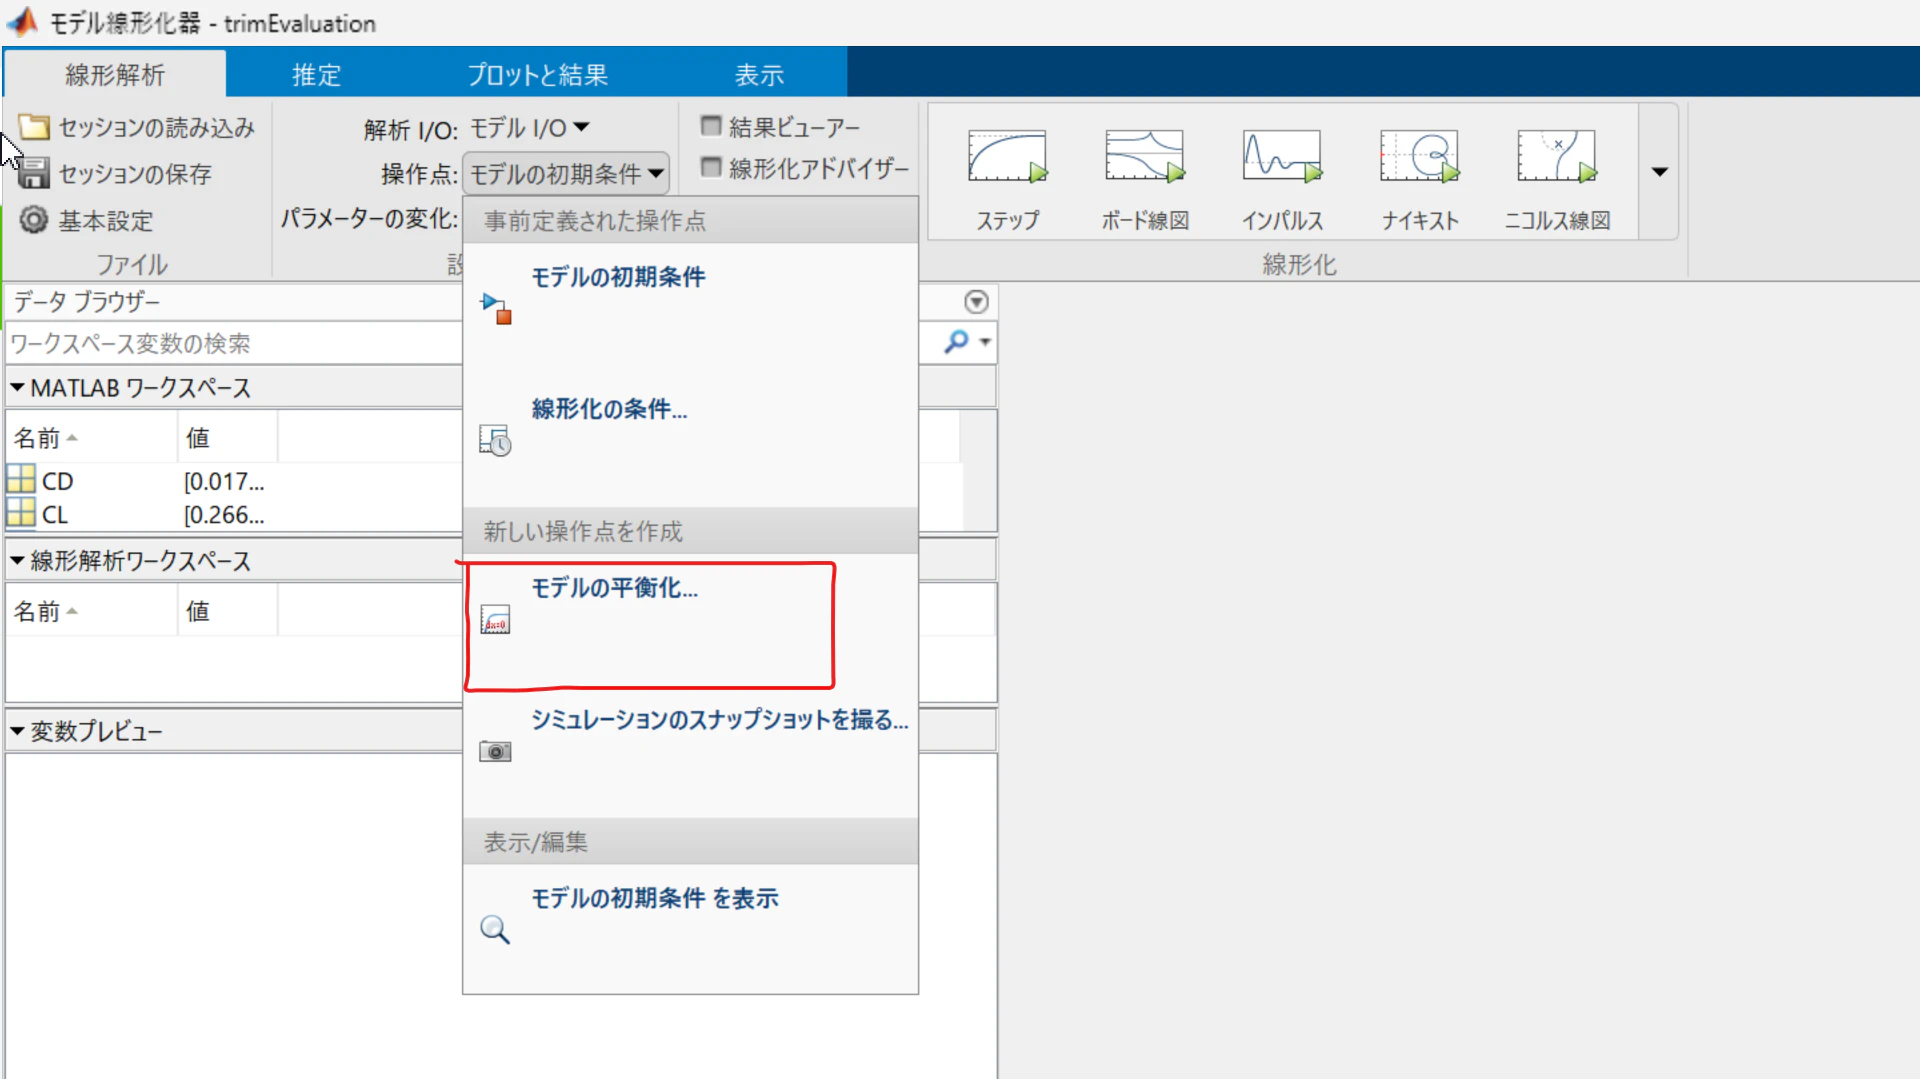Expand the extra linearization plots dropdown arrow
This screenshot has height=1079, width=1920.
[x=1659, y=171]
